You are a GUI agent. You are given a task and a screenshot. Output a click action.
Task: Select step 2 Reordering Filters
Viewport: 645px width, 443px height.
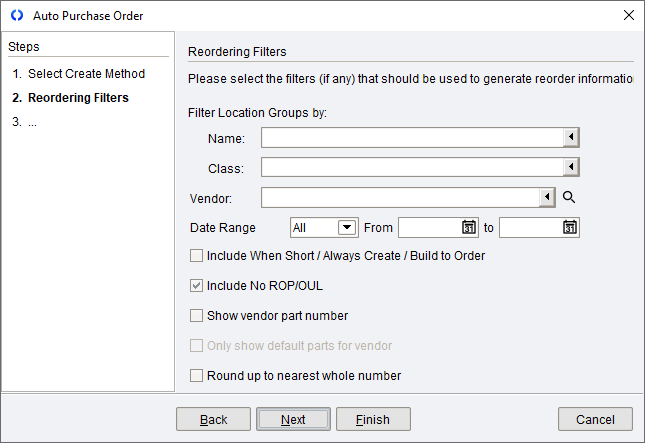(78, 98)
